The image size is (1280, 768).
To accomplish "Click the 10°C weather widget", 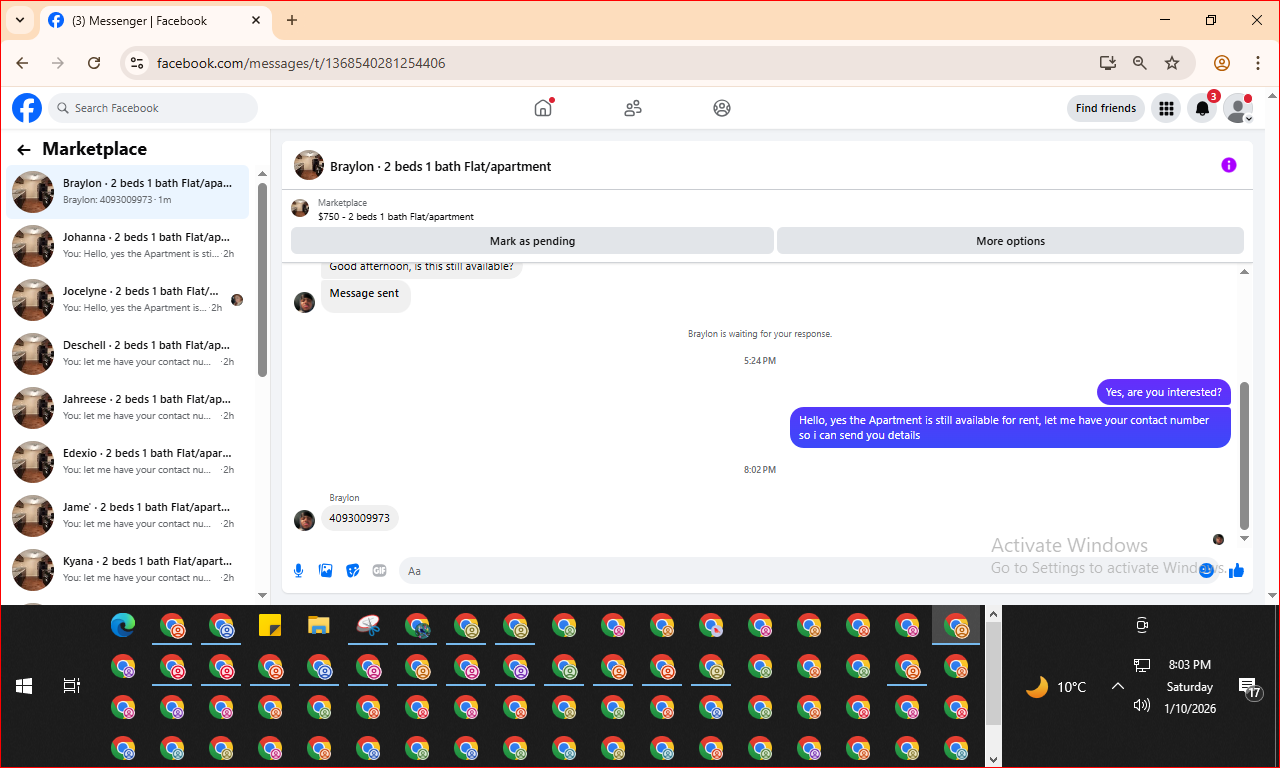I will point(1057,687).
